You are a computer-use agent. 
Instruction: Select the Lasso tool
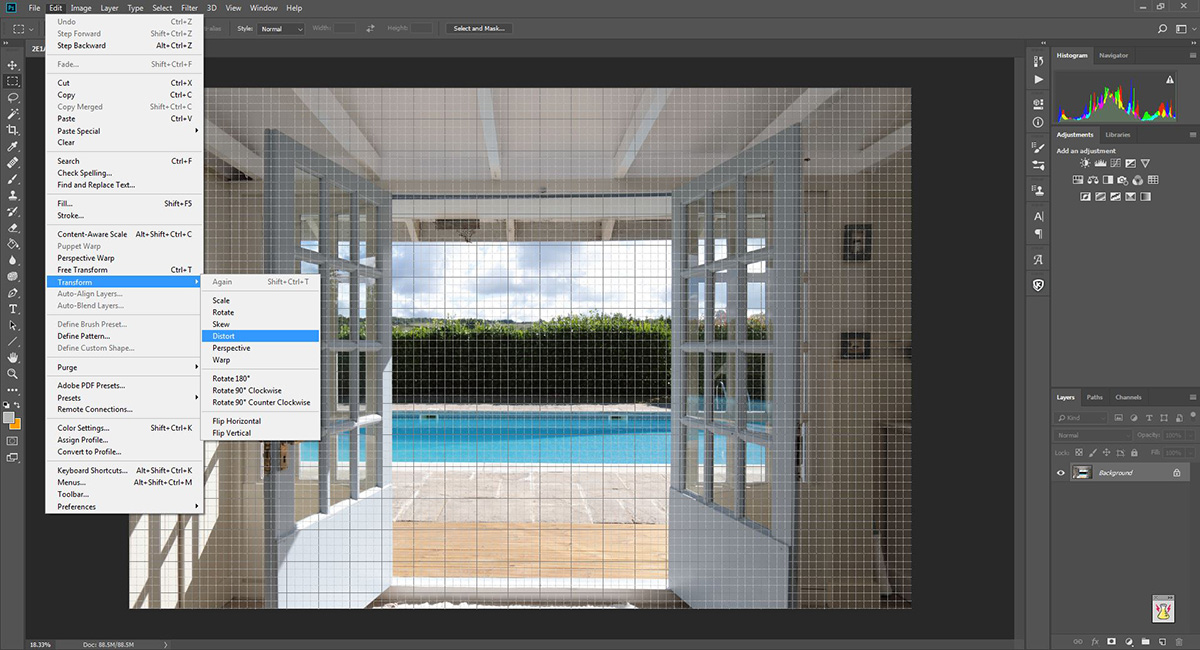(13, 97)
